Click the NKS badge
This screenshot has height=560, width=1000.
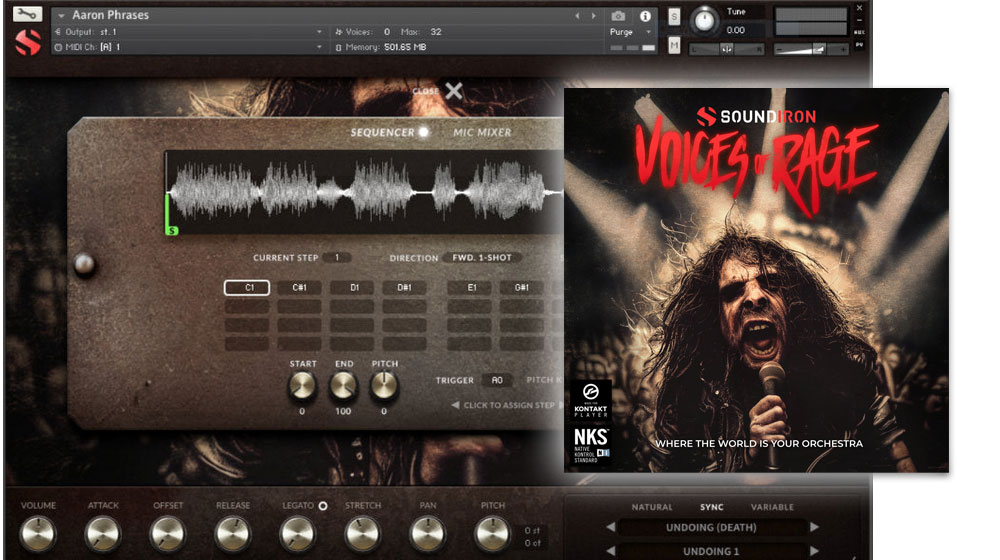(591, 445)
